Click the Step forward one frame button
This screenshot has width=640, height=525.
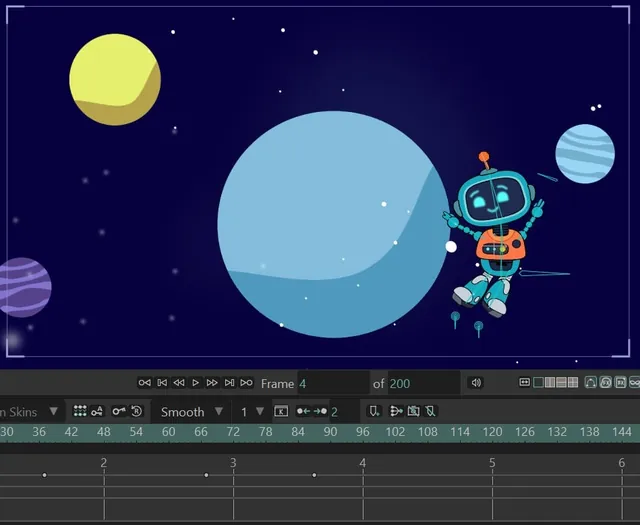(x=229, y=383)
